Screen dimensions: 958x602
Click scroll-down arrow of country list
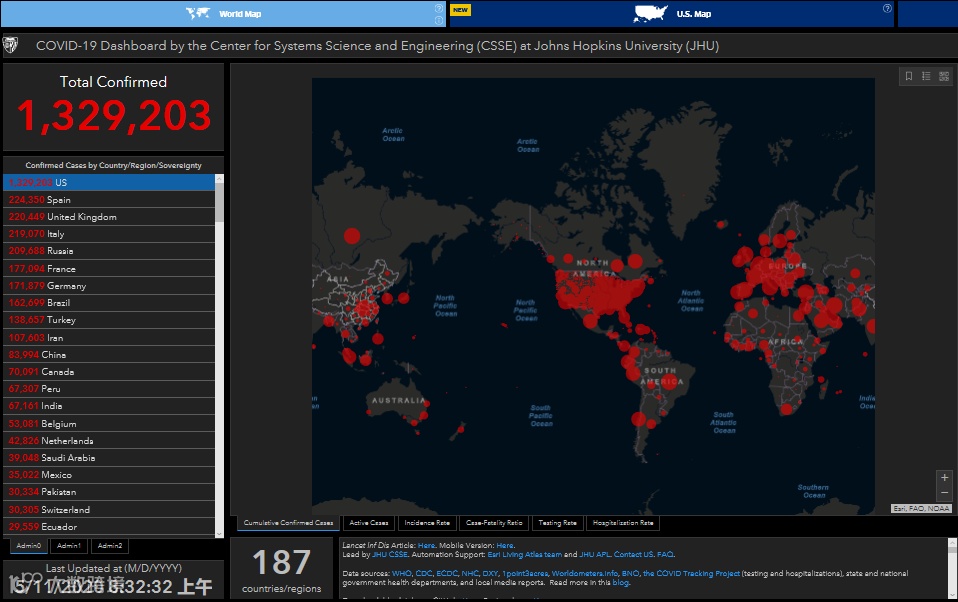[219, 534]
